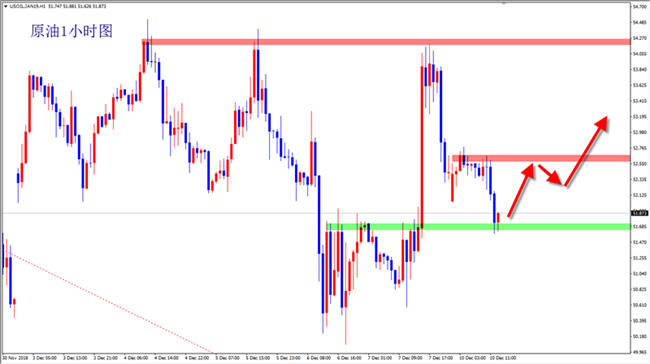The image size is (650, 364).
Task: Click the current price label on price axis
Action: click(x=639, y=213)
